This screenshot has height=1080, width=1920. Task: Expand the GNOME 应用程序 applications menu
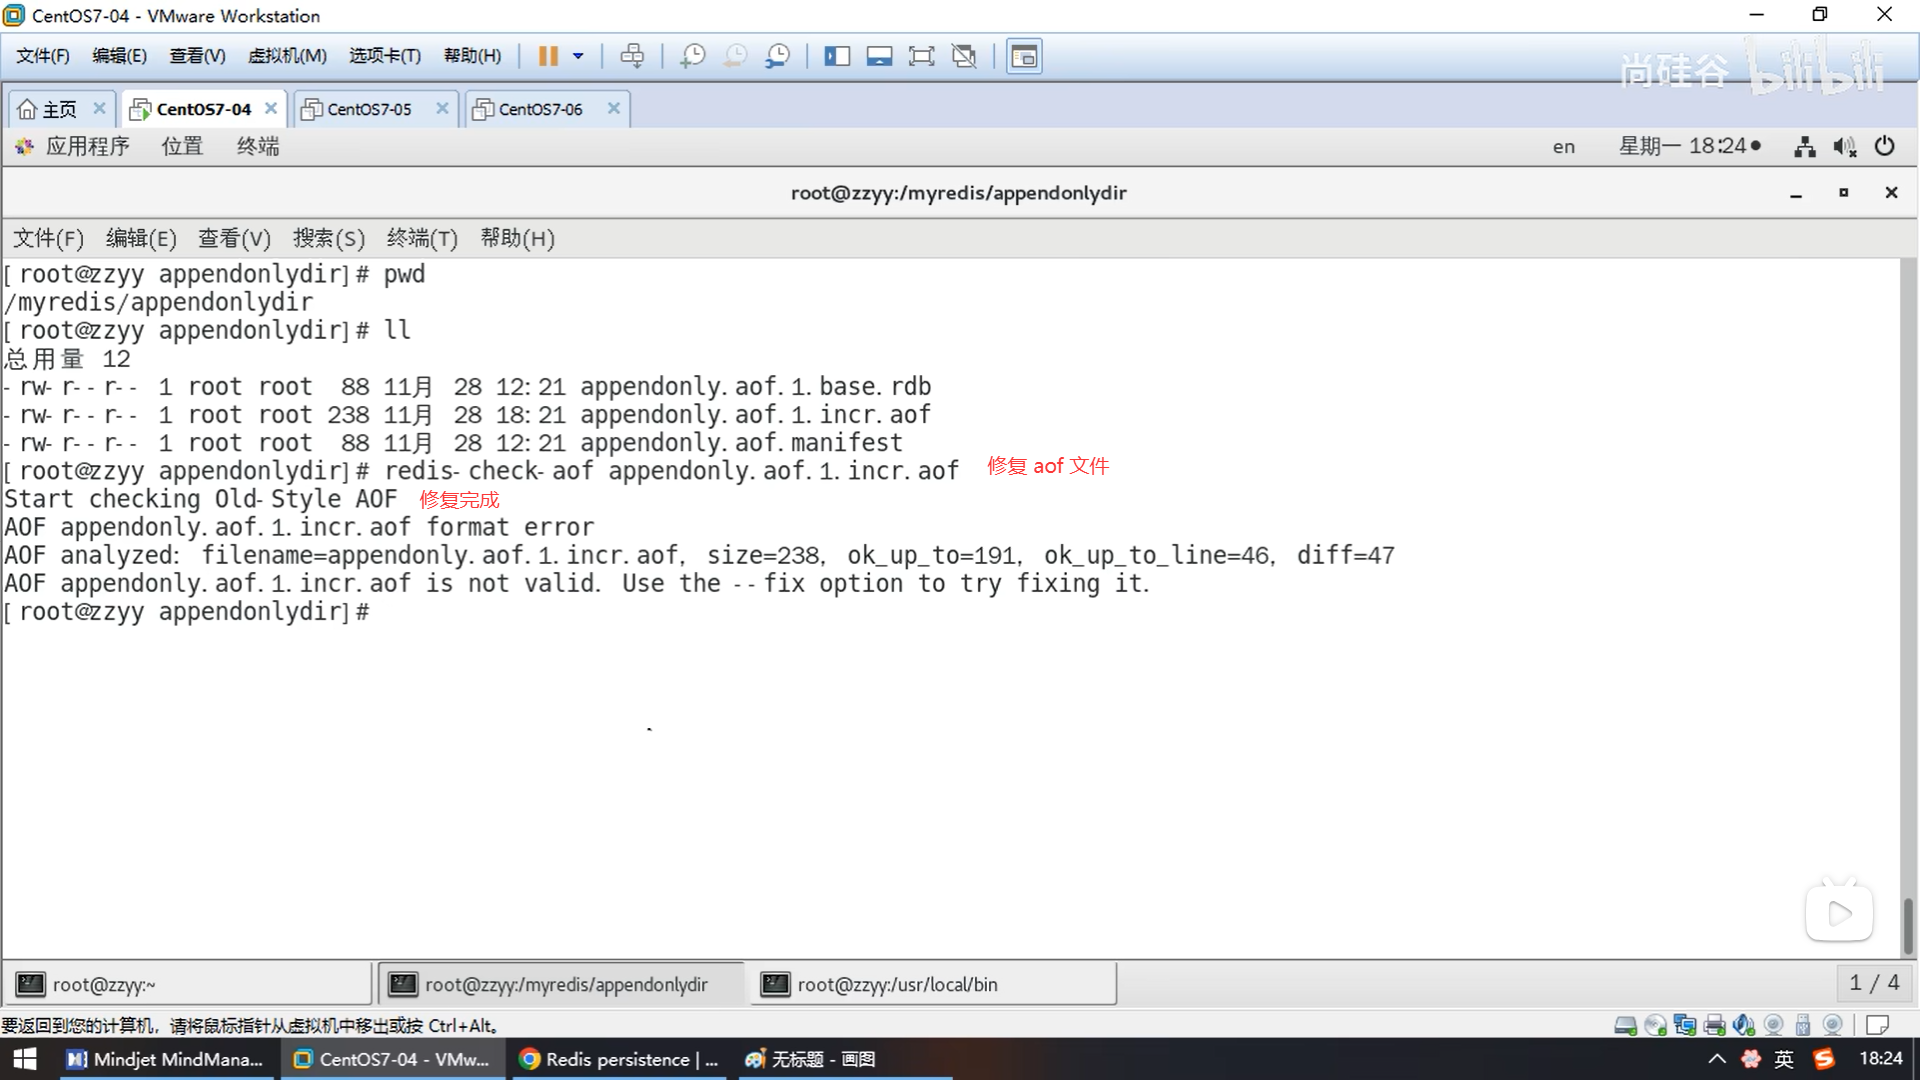pos(87,146)
